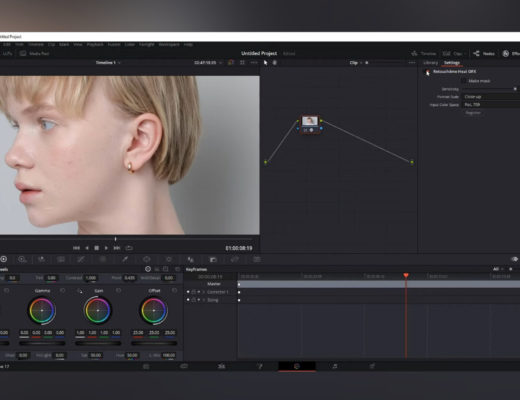
Task: Click the Gamma color wheel center
Action: [42, 310]
